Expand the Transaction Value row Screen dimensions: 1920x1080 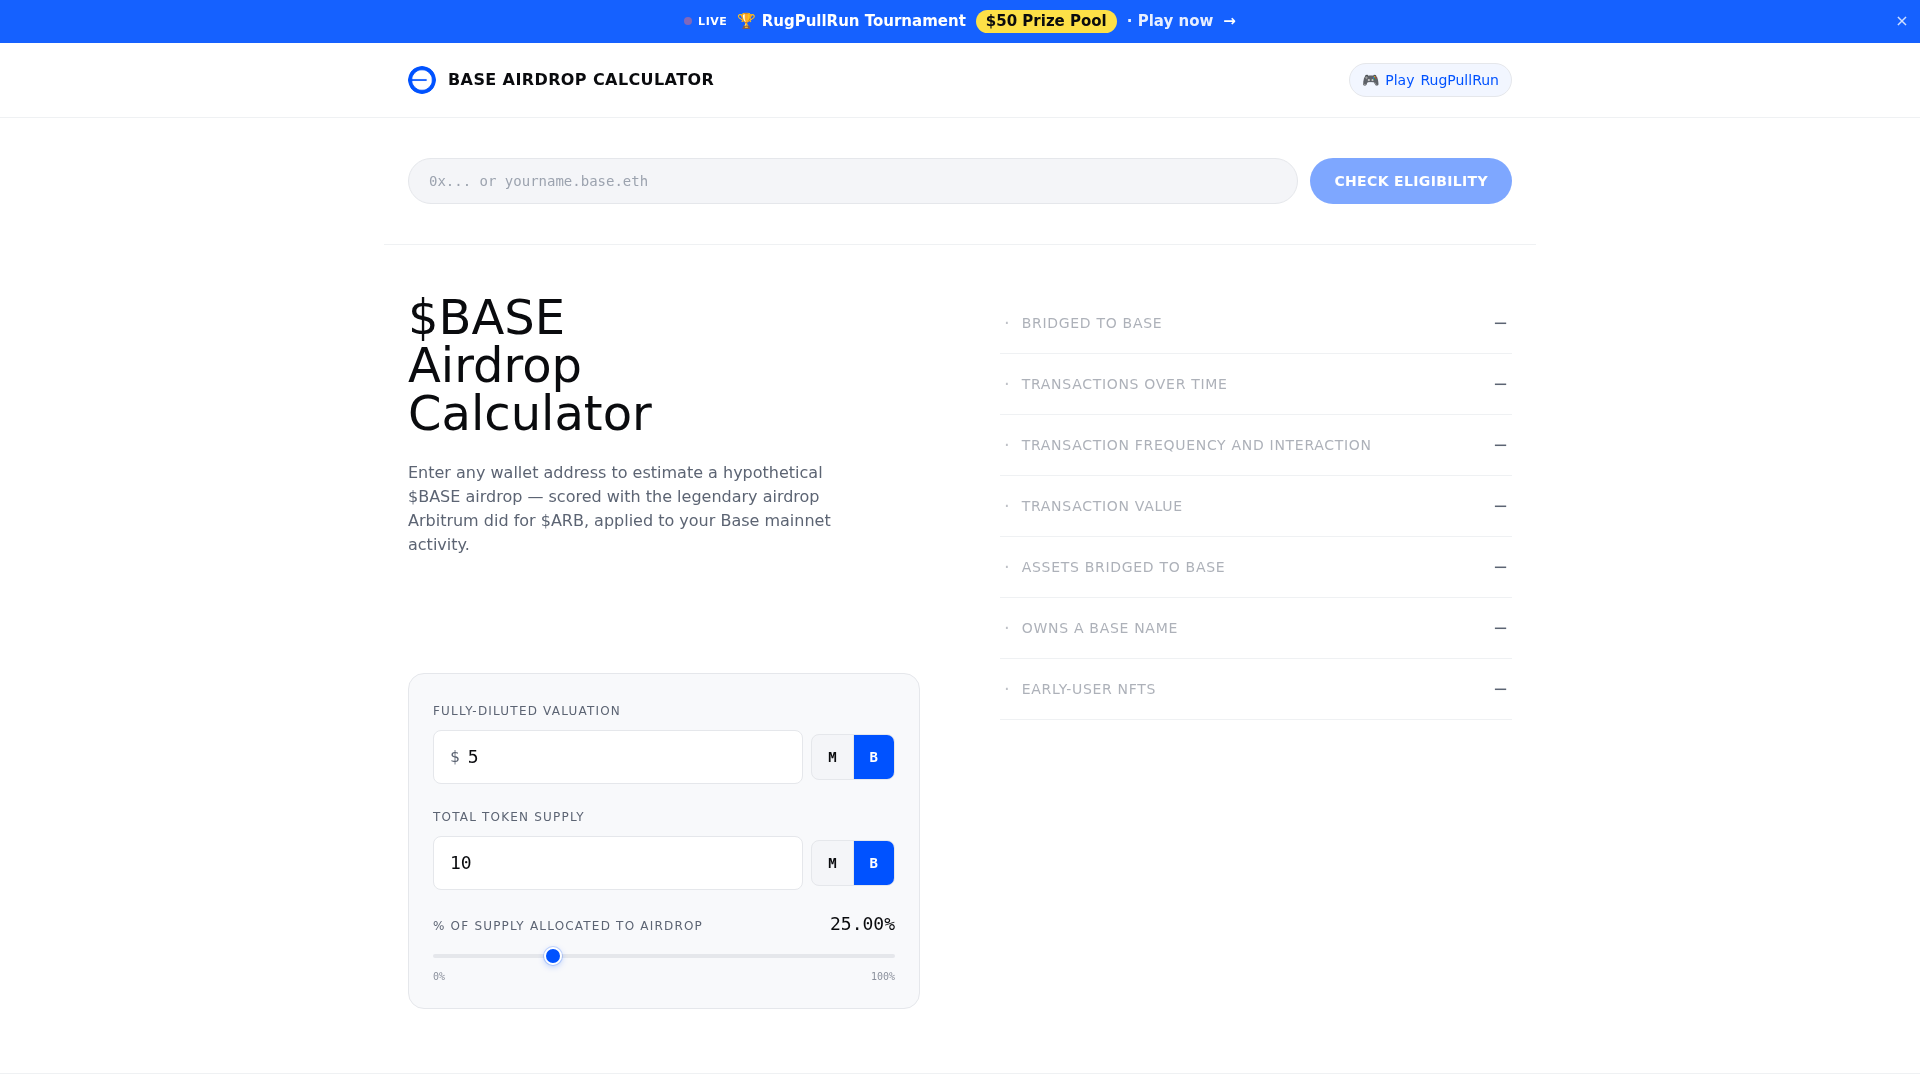click(1256, 506)
